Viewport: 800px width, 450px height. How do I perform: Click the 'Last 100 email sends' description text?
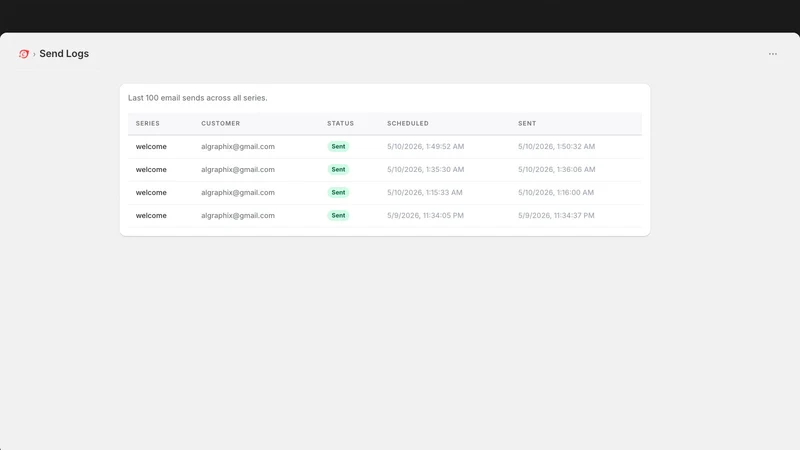click(x=197, y=98)
